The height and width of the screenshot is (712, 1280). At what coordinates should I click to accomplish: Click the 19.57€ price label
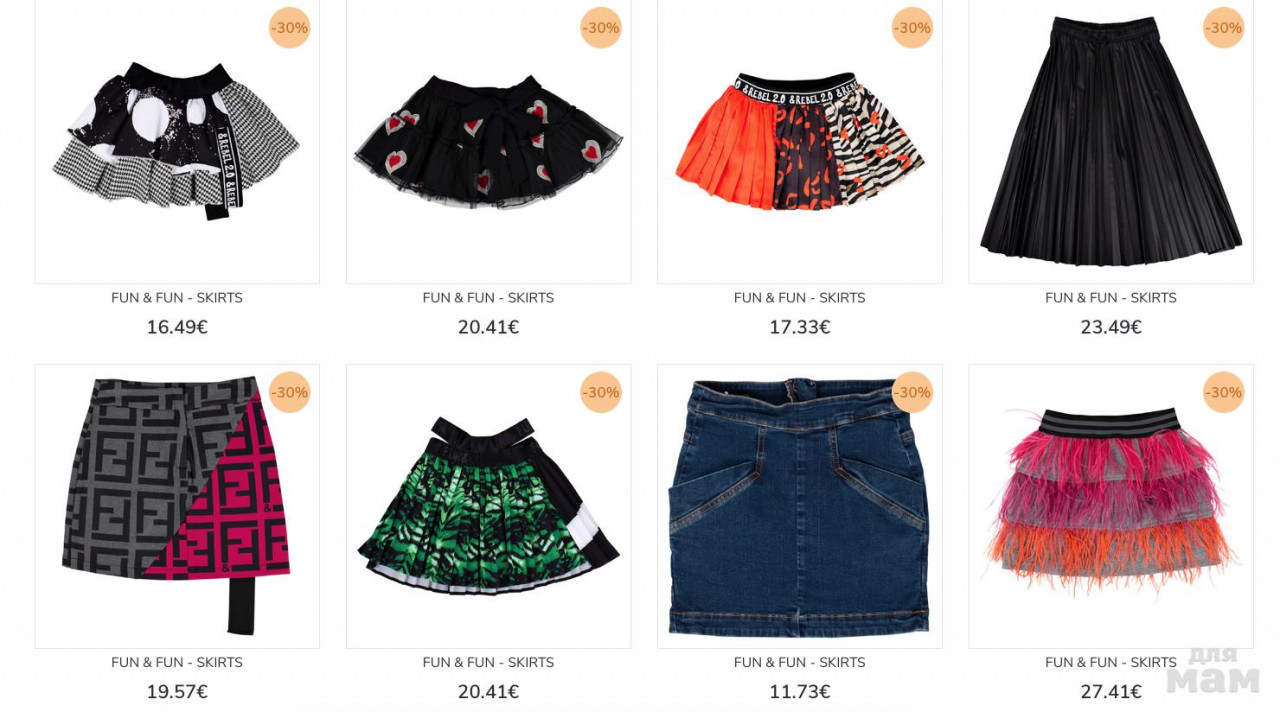(x=177, y=691)
